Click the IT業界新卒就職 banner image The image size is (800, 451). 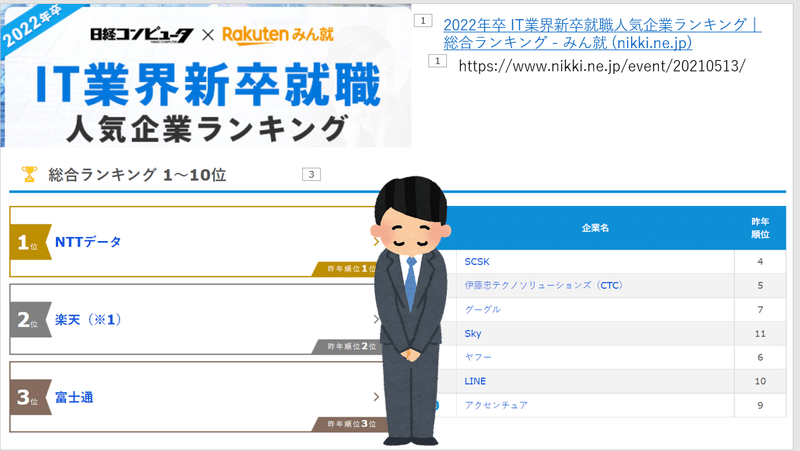(206, 76)
